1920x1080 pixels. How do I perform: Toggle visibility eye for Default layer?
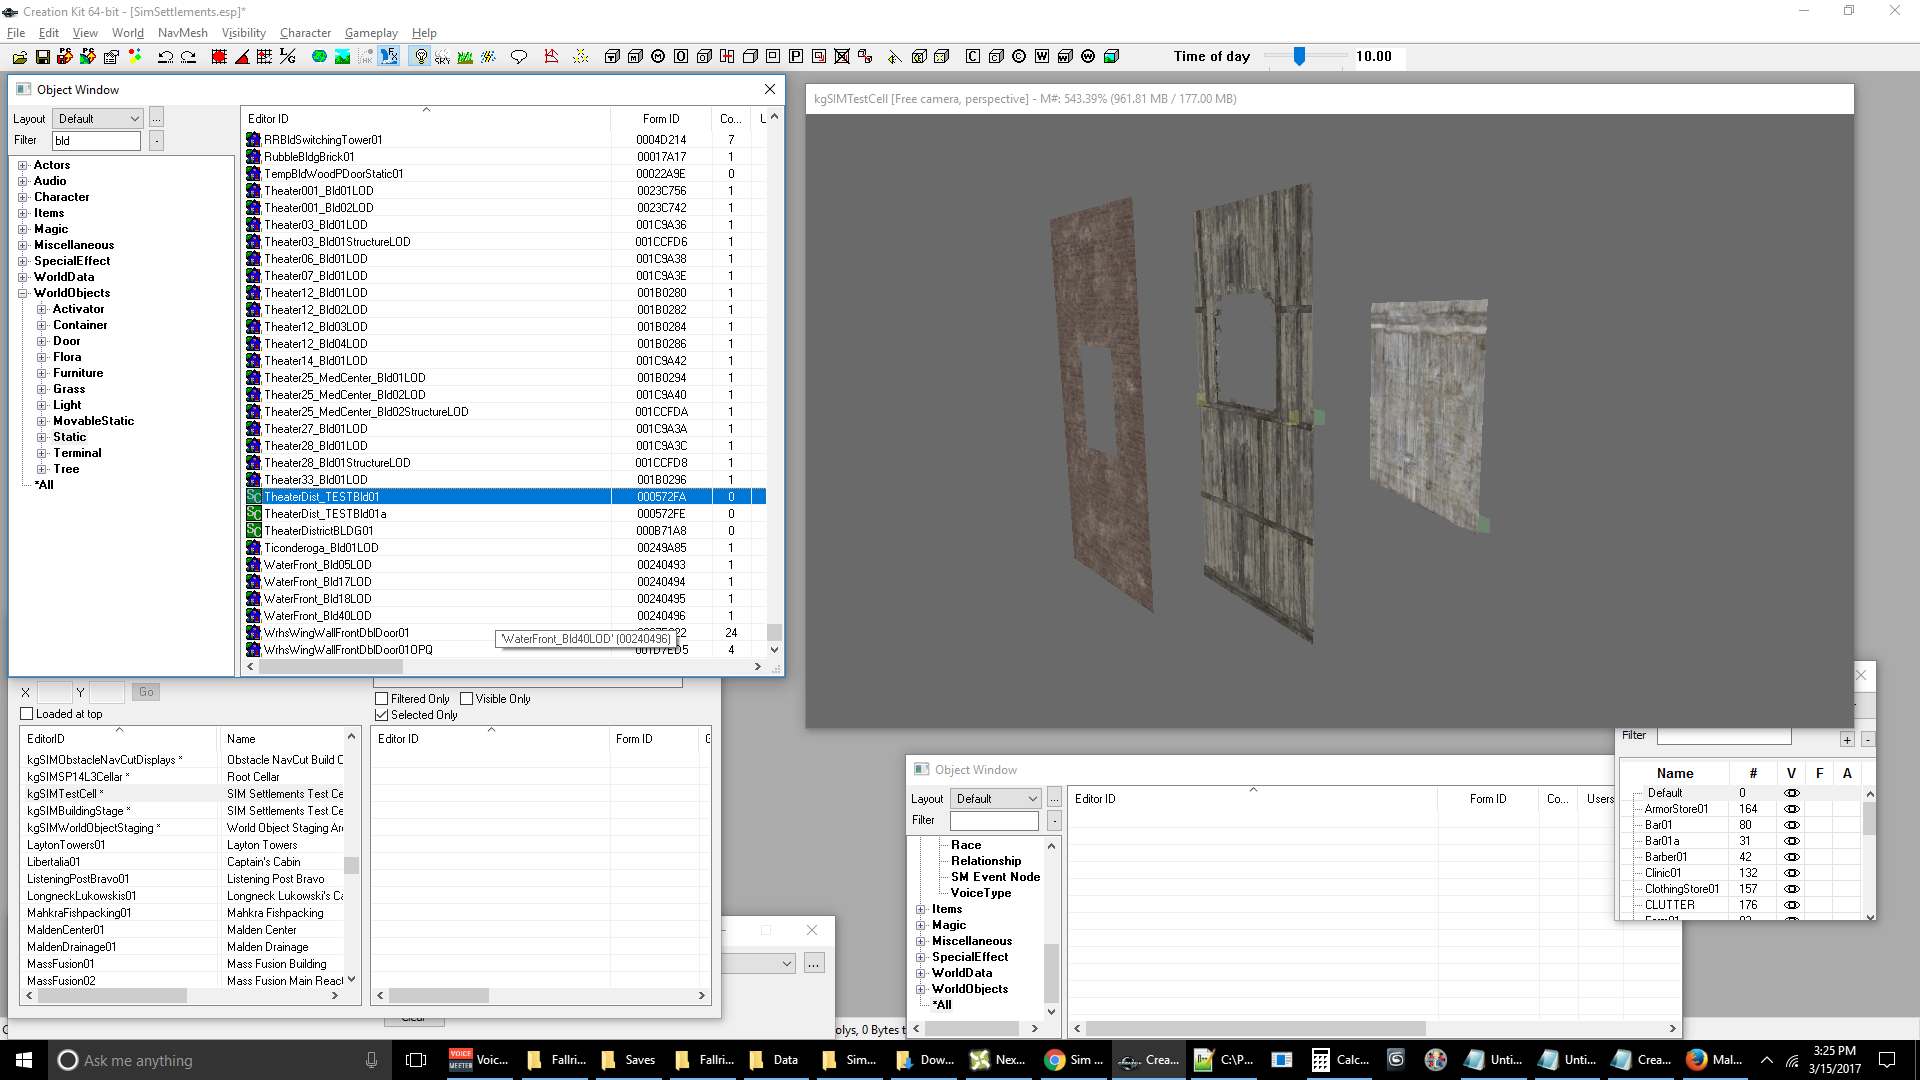[x=1792, y=793]
